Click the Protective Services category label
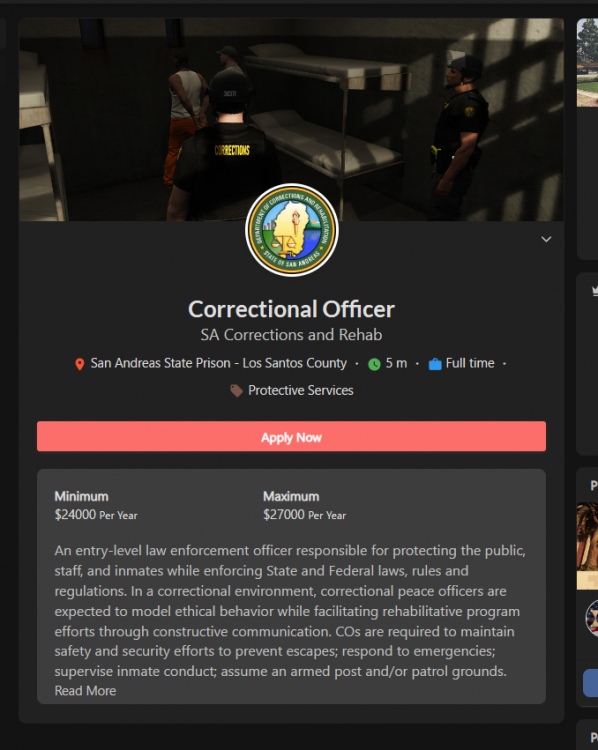The image size is (598, 750). [300, 390]
